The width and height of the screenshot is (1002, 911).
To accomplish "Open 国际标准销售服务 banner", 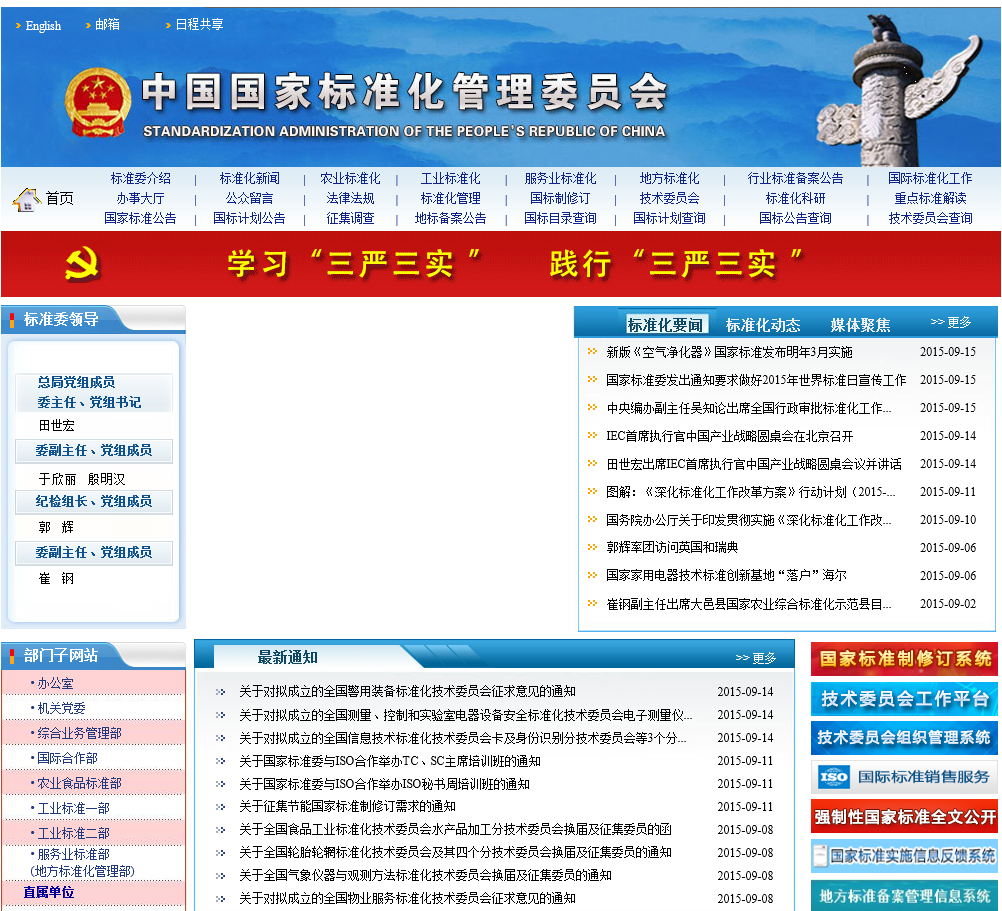I will [x=904, y=777].
